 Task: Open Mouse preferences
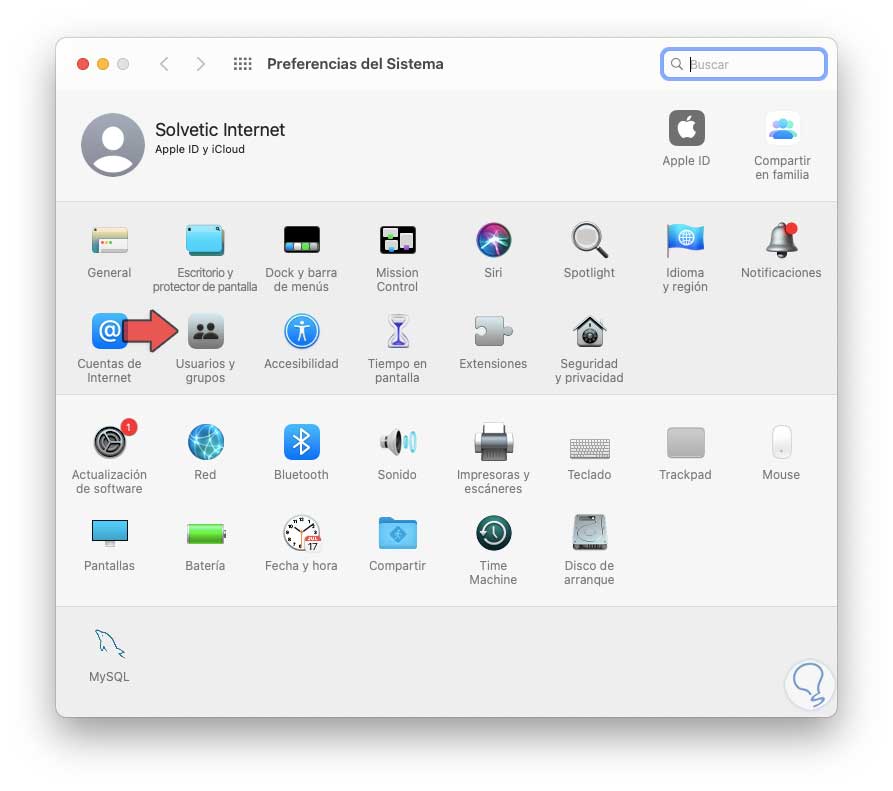[x=781, y=442]
